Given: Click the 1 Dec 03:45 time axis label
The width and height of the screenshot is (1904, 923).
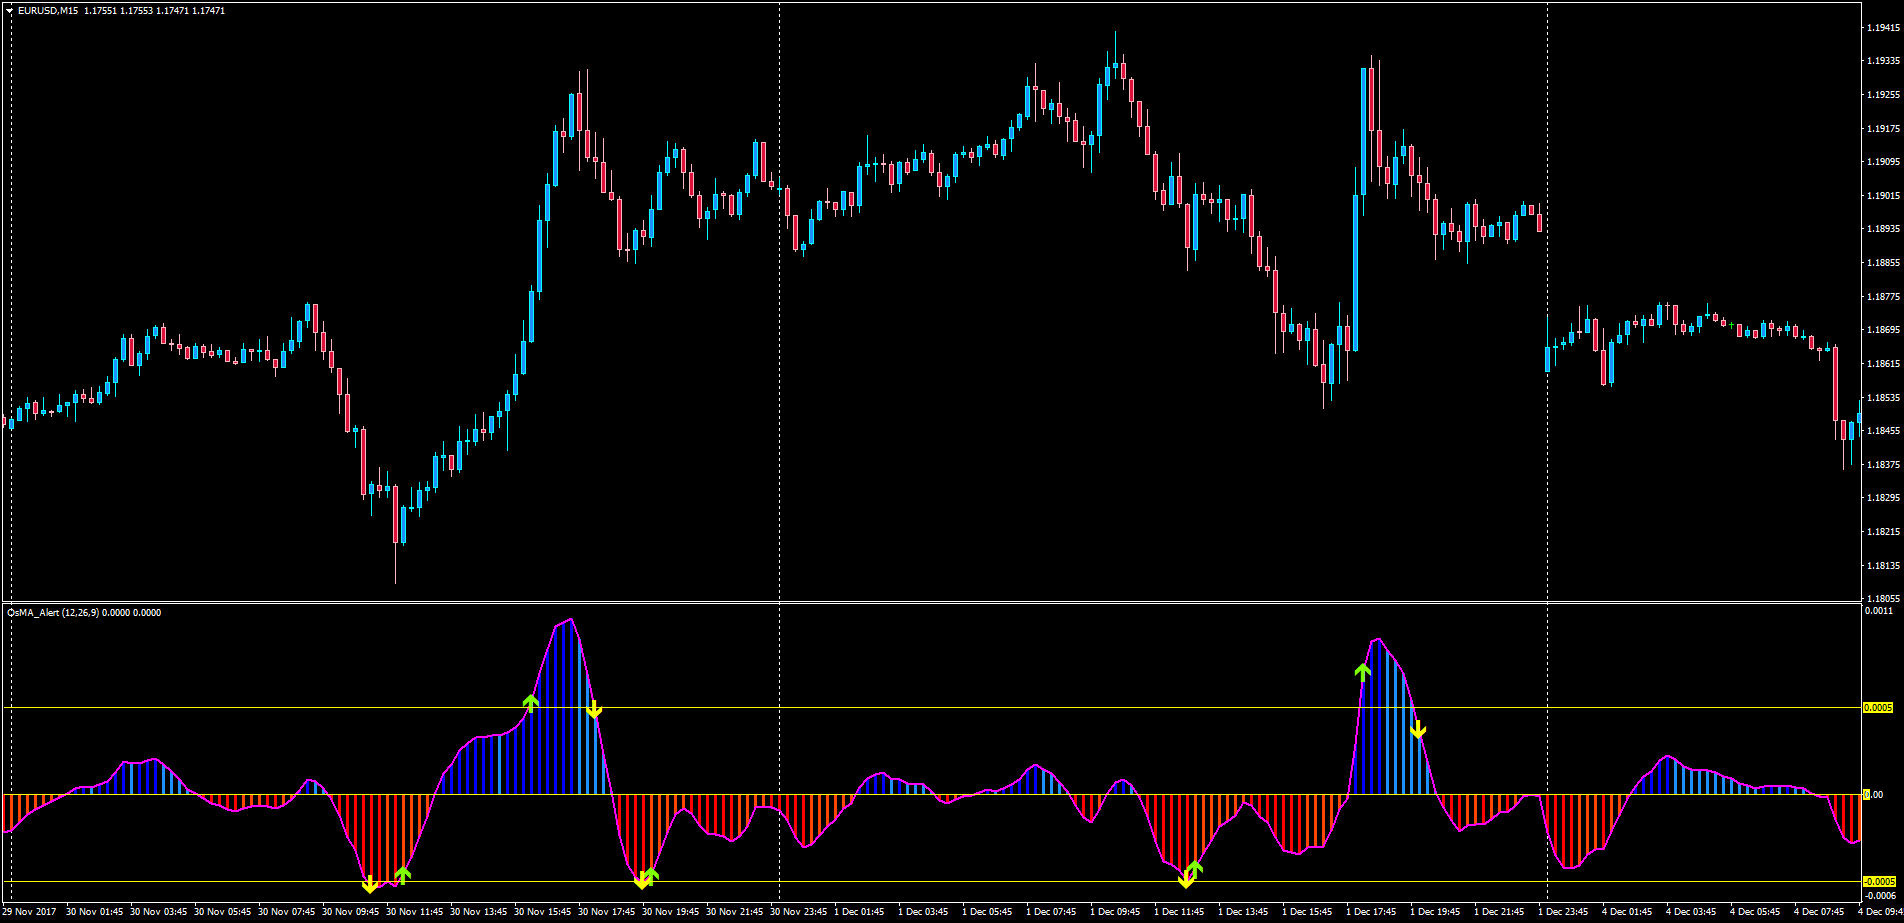Looking at the screenshot, I should tap(923, 912).
